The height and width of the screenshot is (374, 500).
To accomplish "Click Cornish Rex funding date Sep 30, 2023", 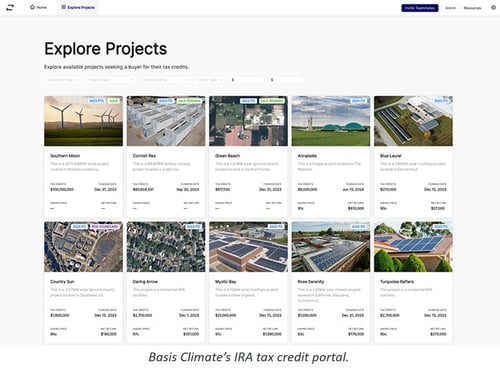I will coord(188,189).
